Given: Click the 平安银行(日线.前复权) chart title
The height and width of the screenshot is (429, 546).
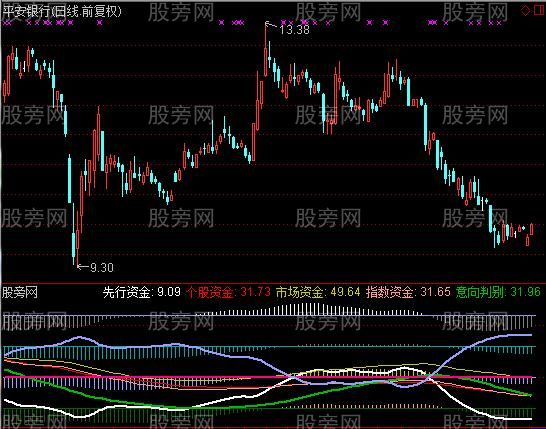Looking at the screenshot, I should pos(62,11).
